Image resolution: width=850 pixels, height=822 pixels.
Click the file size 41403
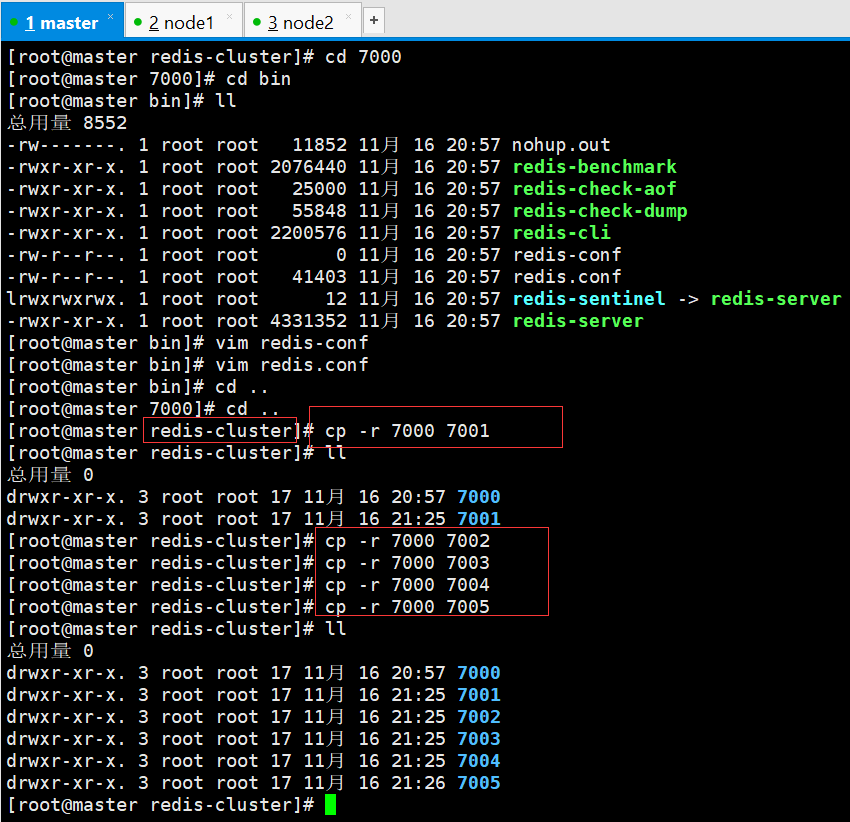pos(319,277)
